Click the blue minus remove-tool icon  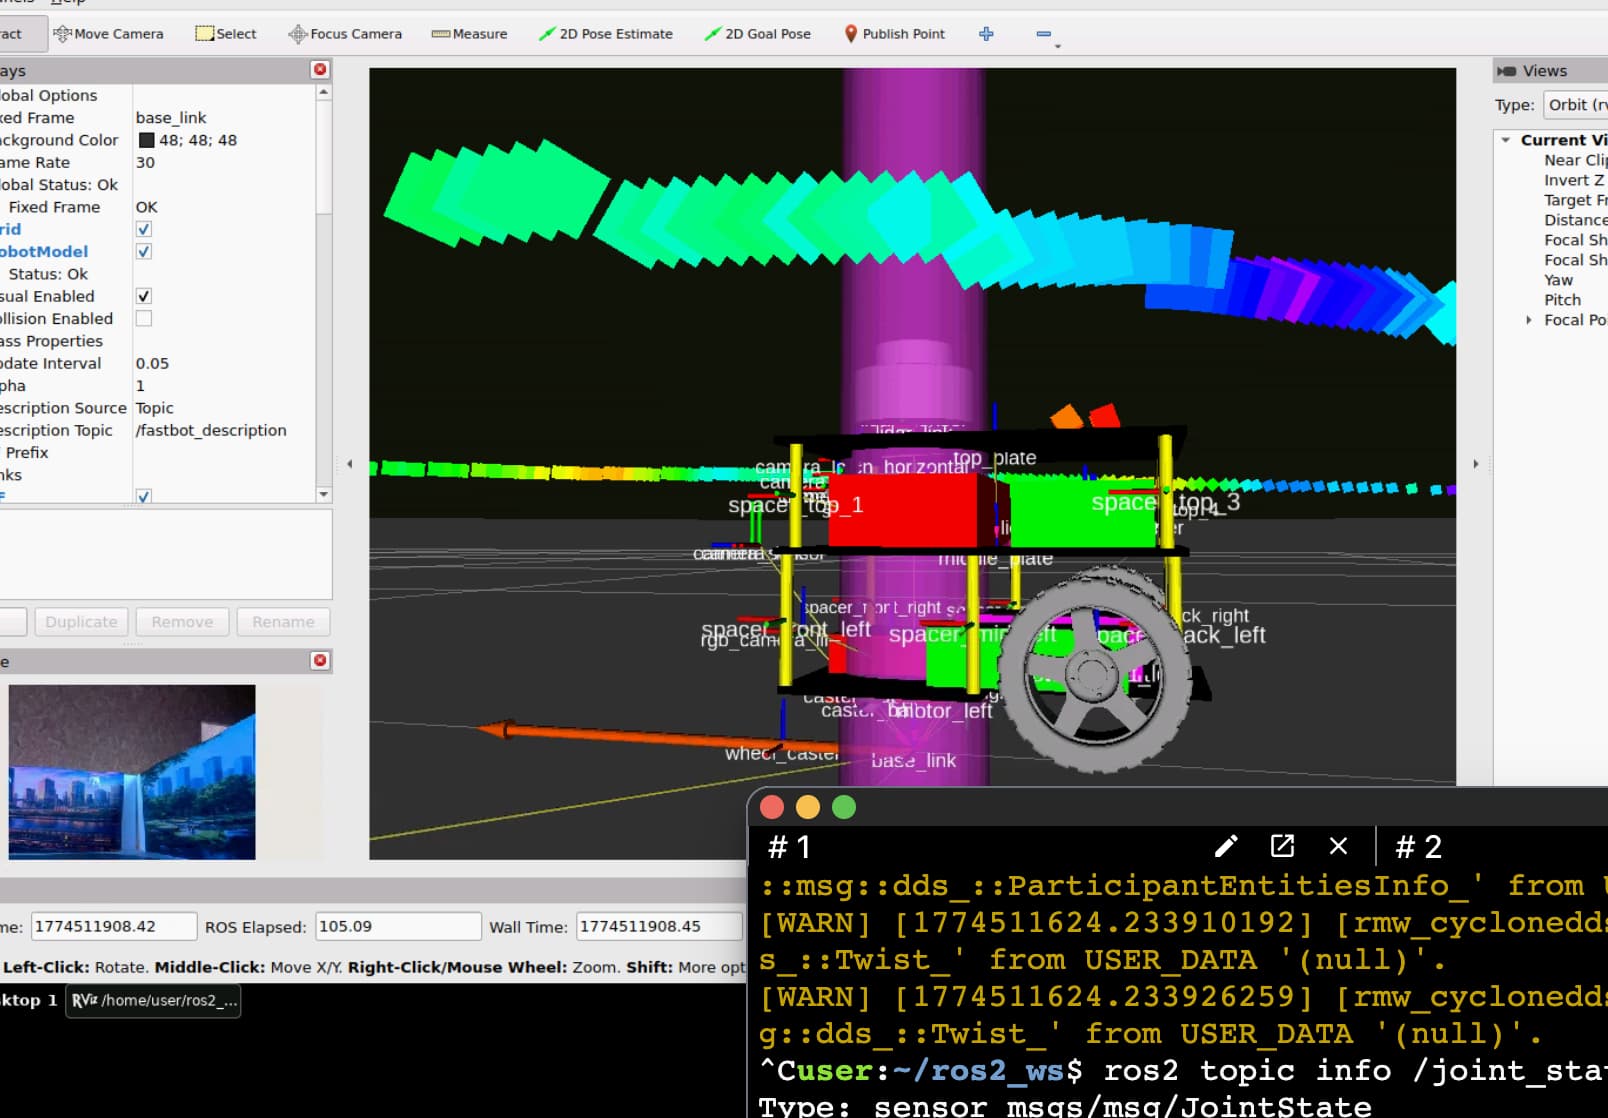coord(1043,34)
